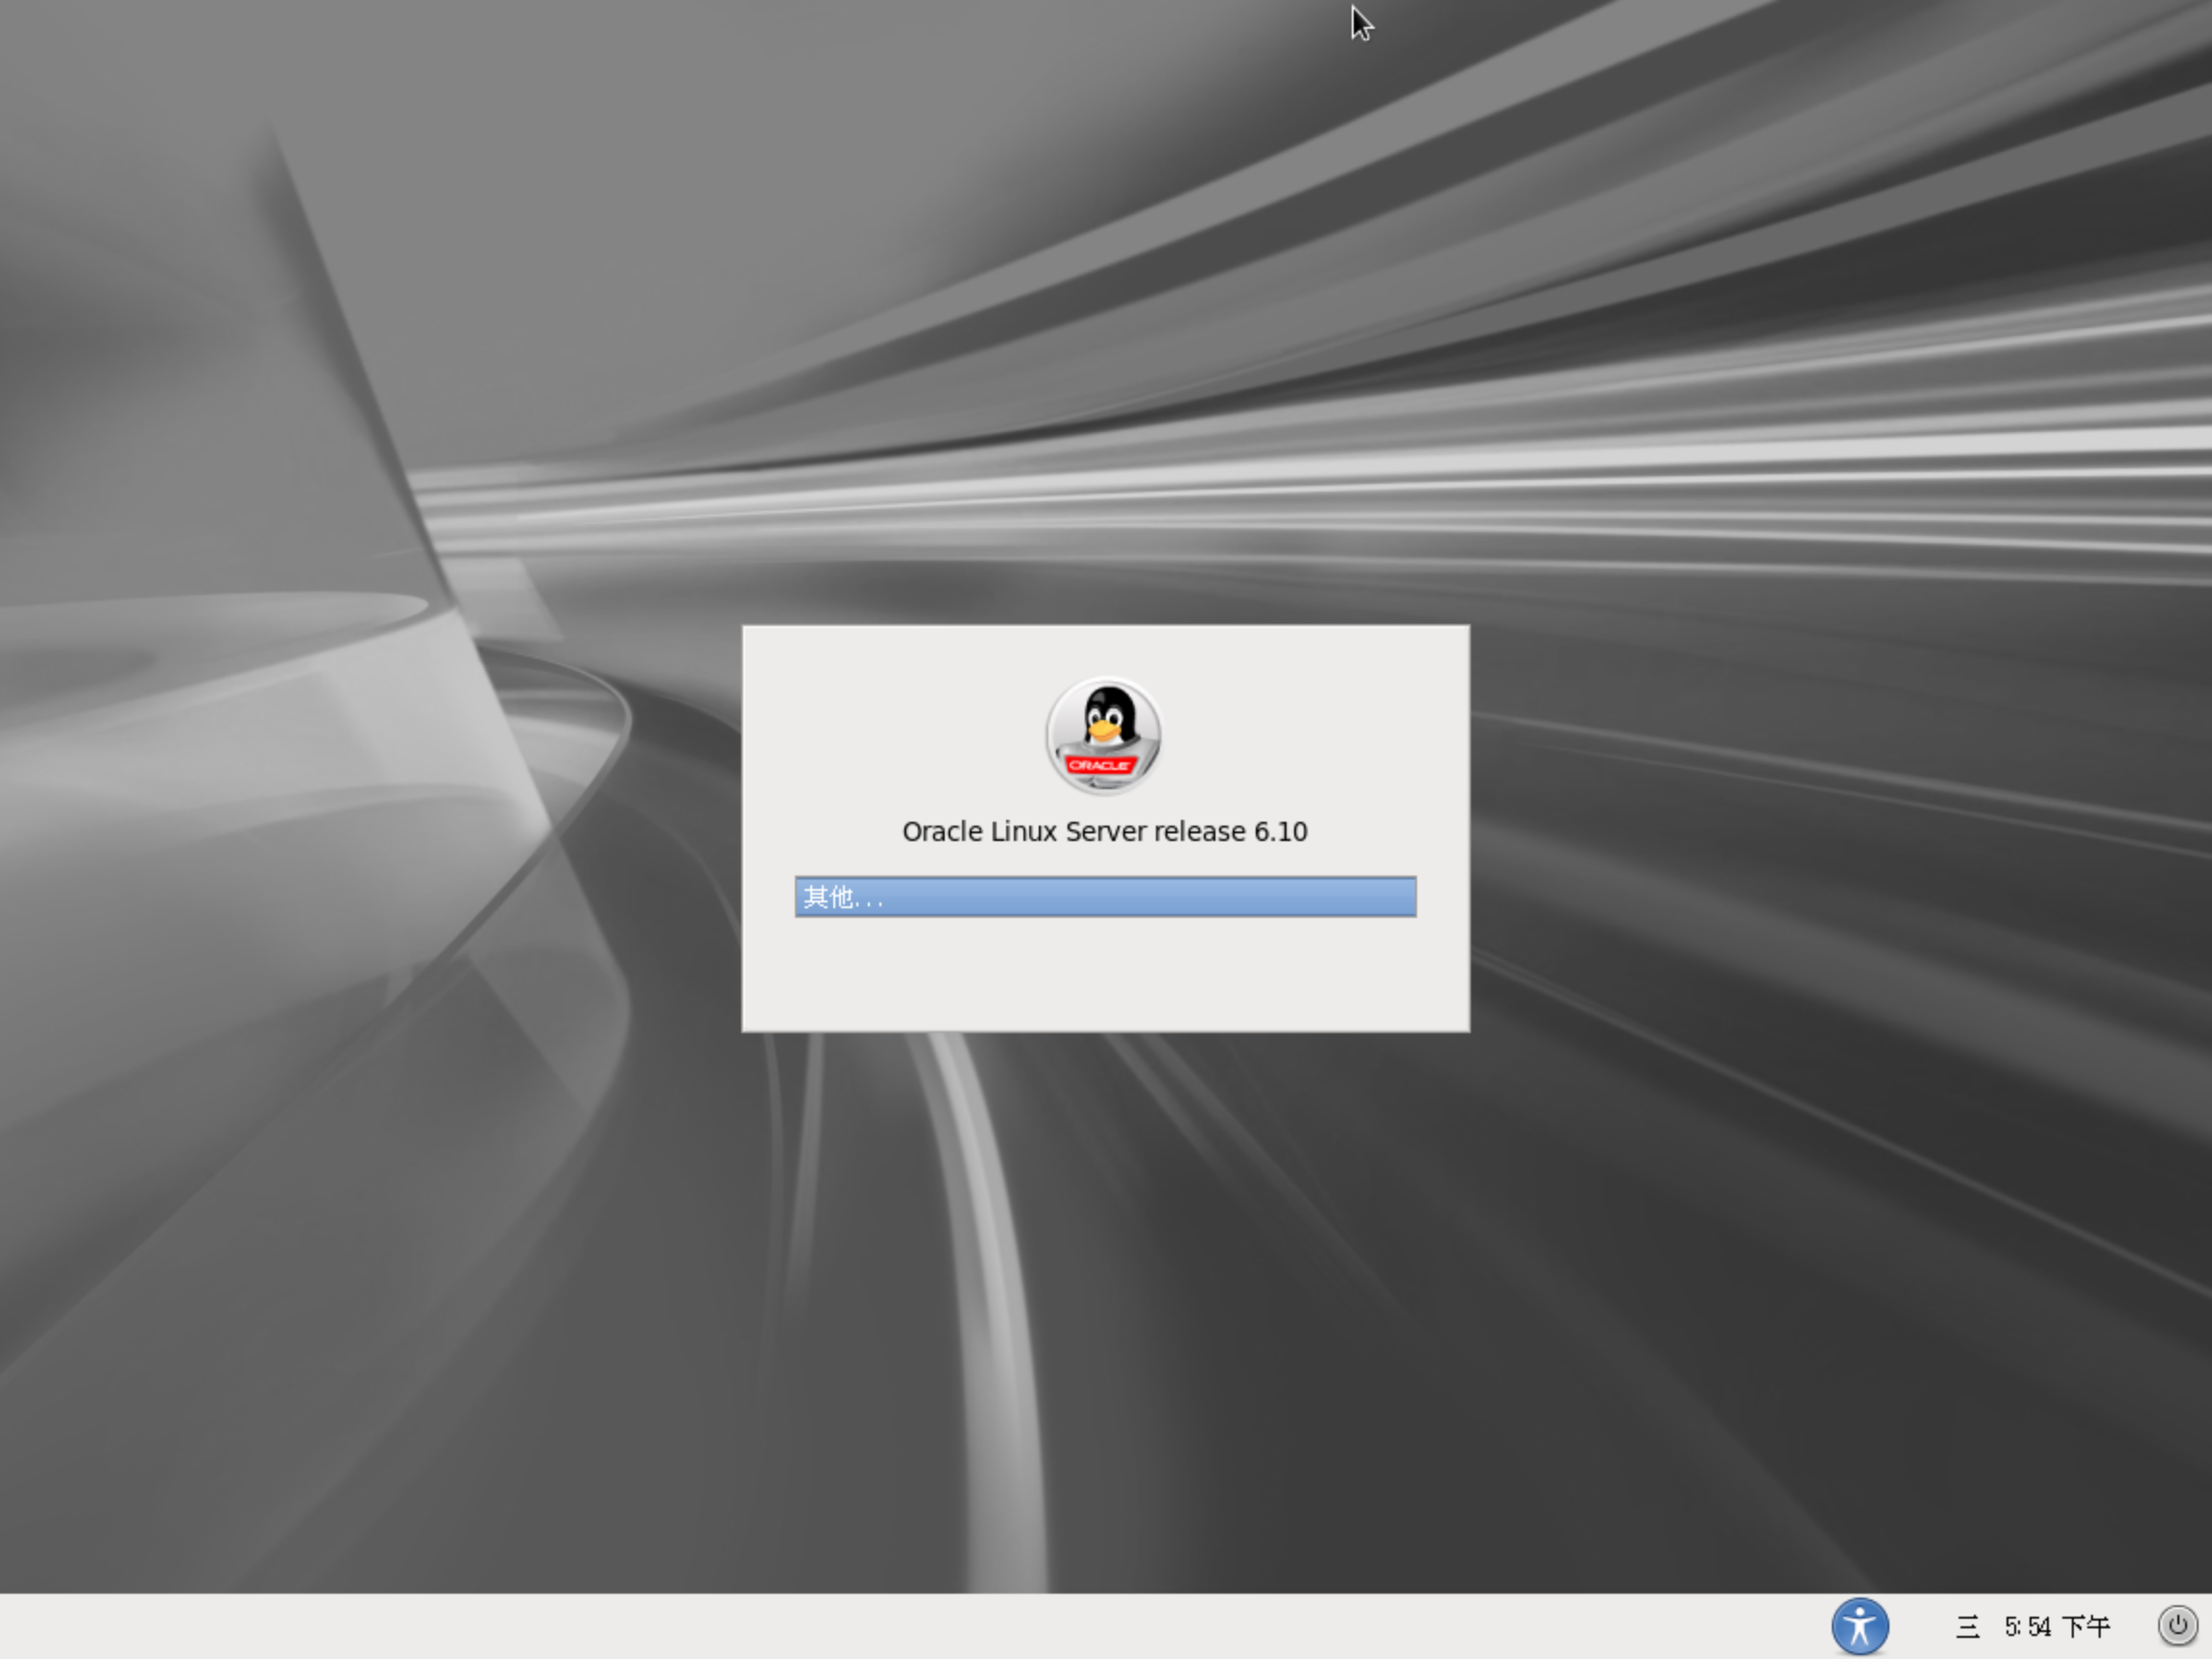Screen dimensions: 2212x1659
Task: Click the 三 weekday label
Action: click(x=1967, y=1627)
